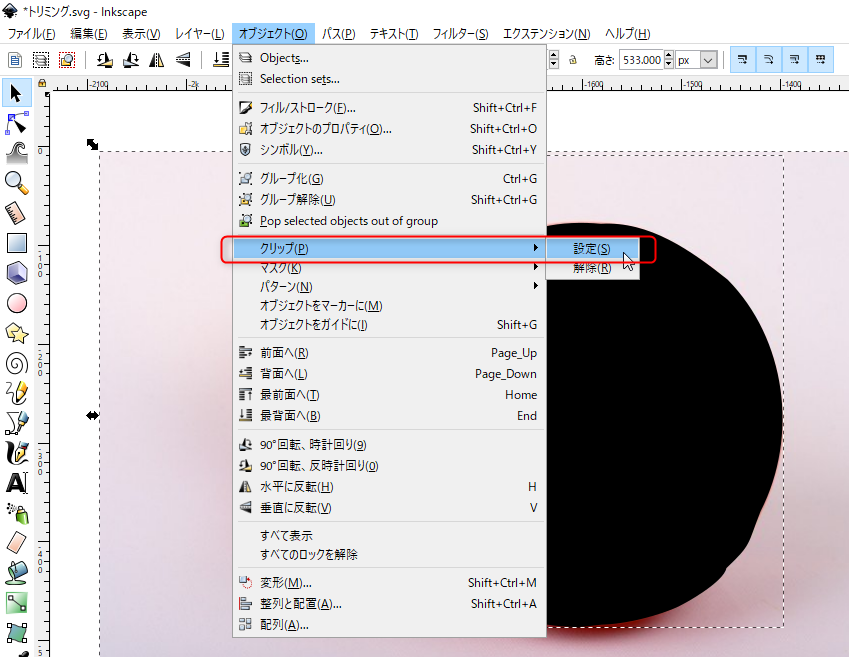Choose グループ化(G) to group objects

click(389, 179)
